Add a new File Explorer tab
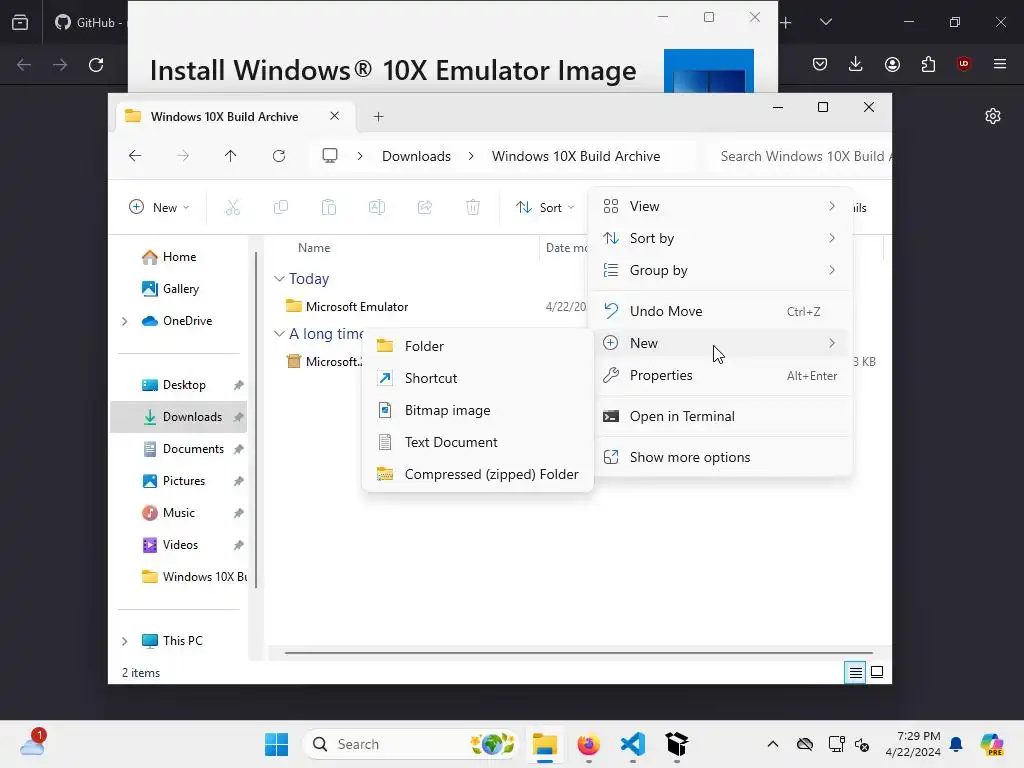 pos(378,116)
